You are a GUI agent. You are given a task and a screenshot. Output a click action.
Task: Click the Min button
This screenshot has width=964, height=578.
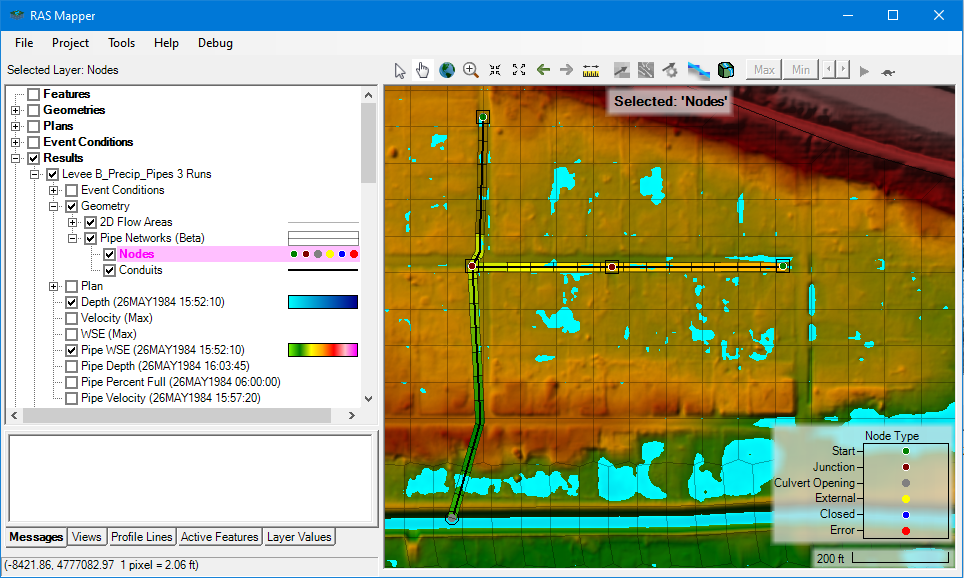point(801,70)
